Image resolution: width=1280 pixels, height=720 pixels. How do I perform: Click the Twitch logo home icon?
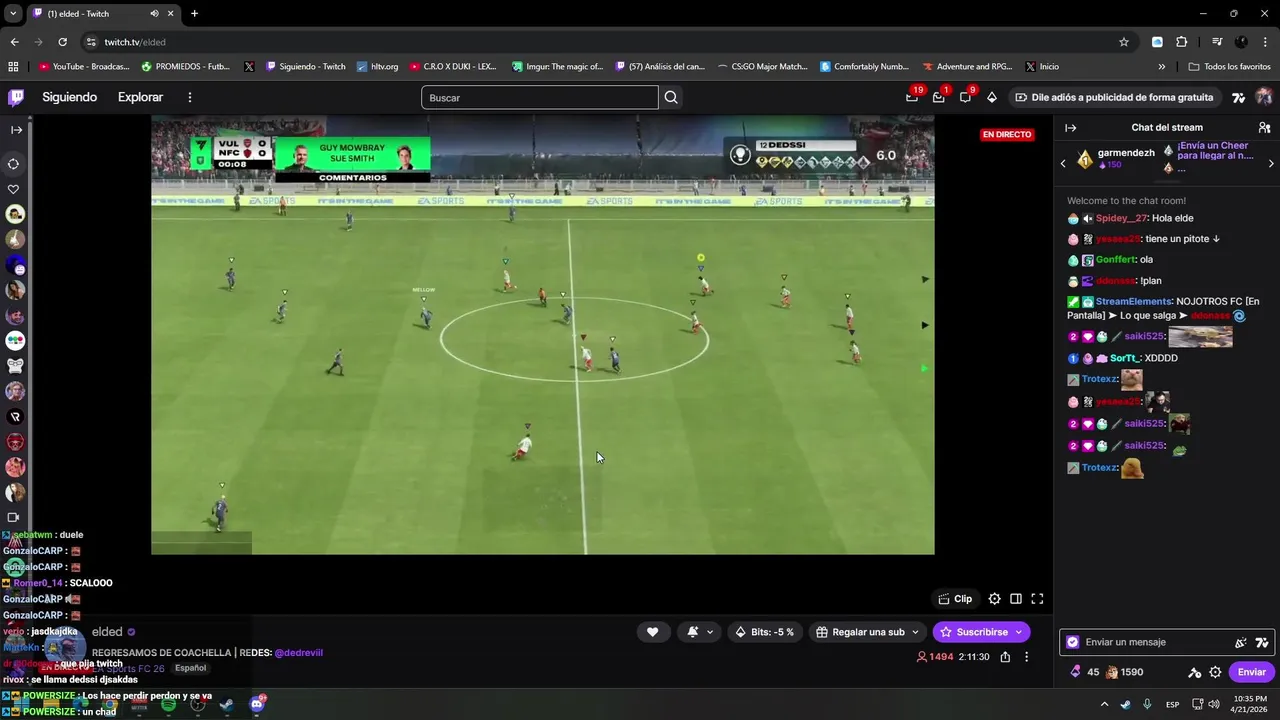click(x=16, y=97)
